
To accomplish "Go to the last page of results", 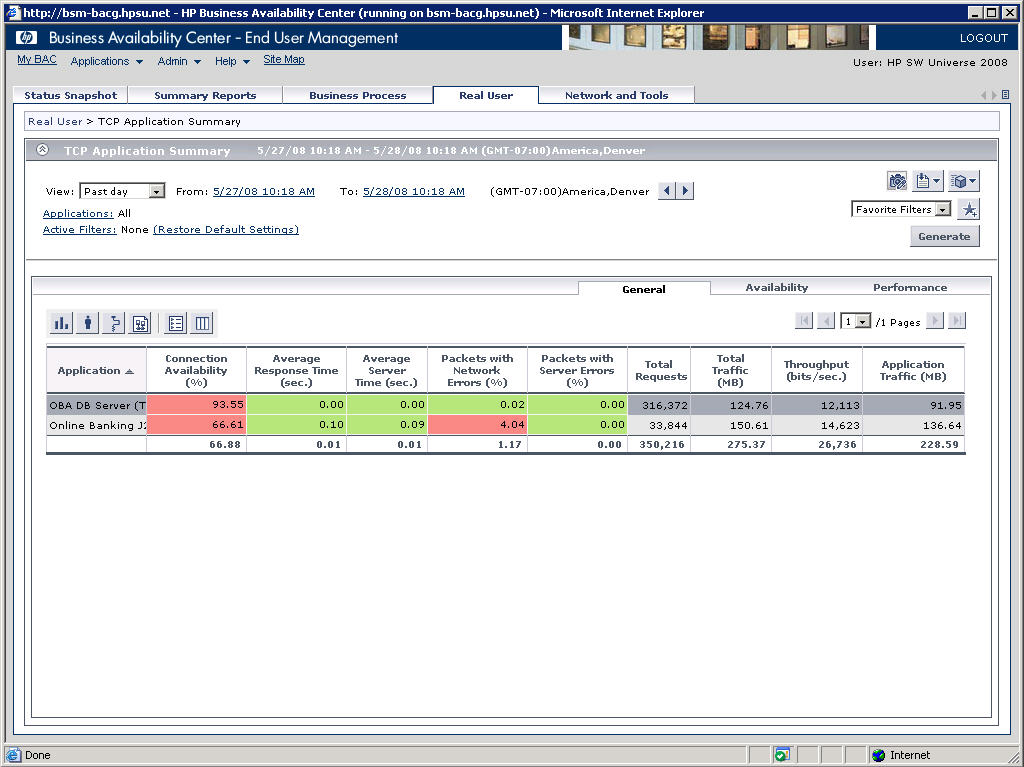I will (957, 321).
